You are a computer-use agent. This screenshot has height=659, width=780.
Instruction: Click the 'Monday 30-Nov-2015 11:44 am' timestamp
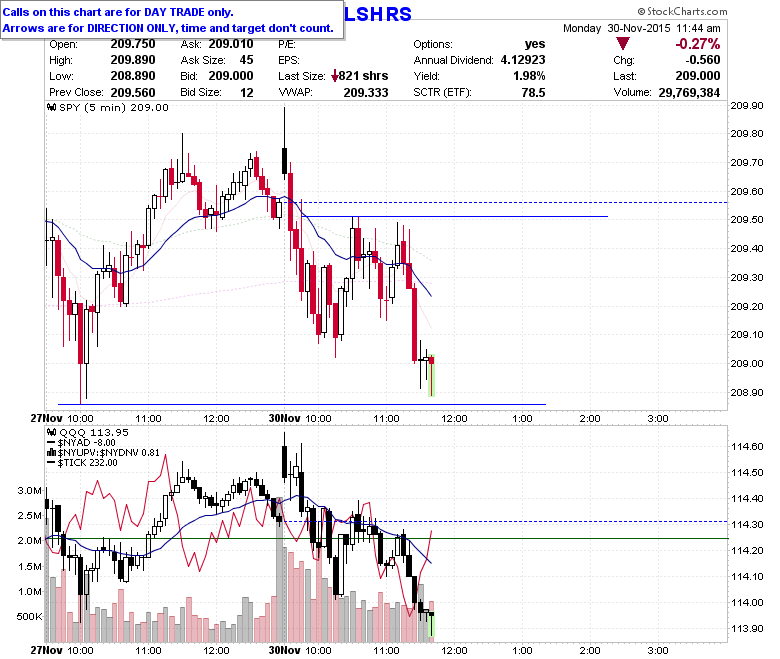642,28
